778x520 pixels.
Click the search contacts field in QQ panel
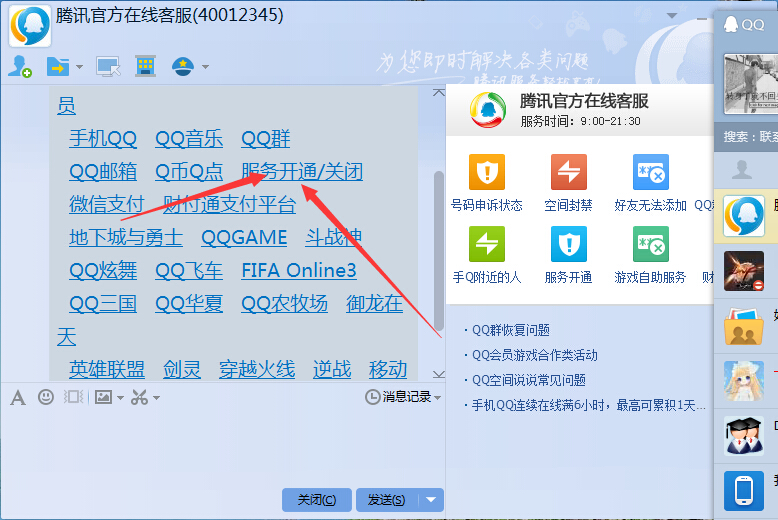pyautogui.click(x=746, y=136)
